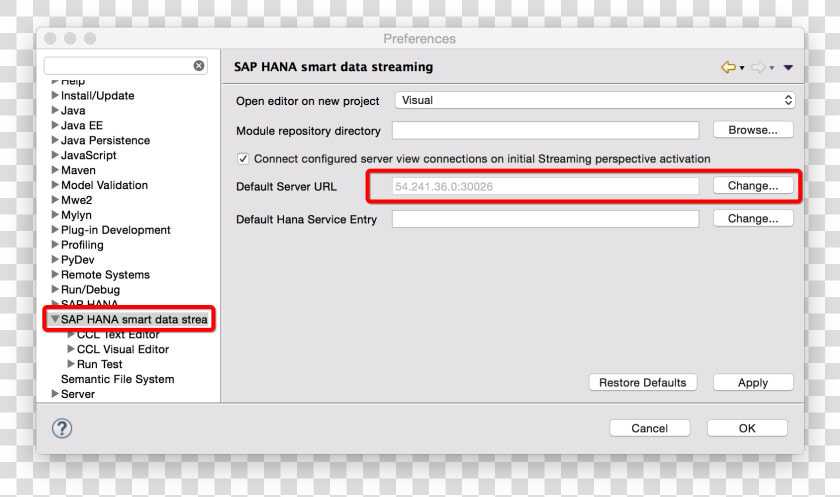Image resolution: width=840 pixels, height=497 pixels.
Task: Confirm preferences with OK
Action: point(747,428)
